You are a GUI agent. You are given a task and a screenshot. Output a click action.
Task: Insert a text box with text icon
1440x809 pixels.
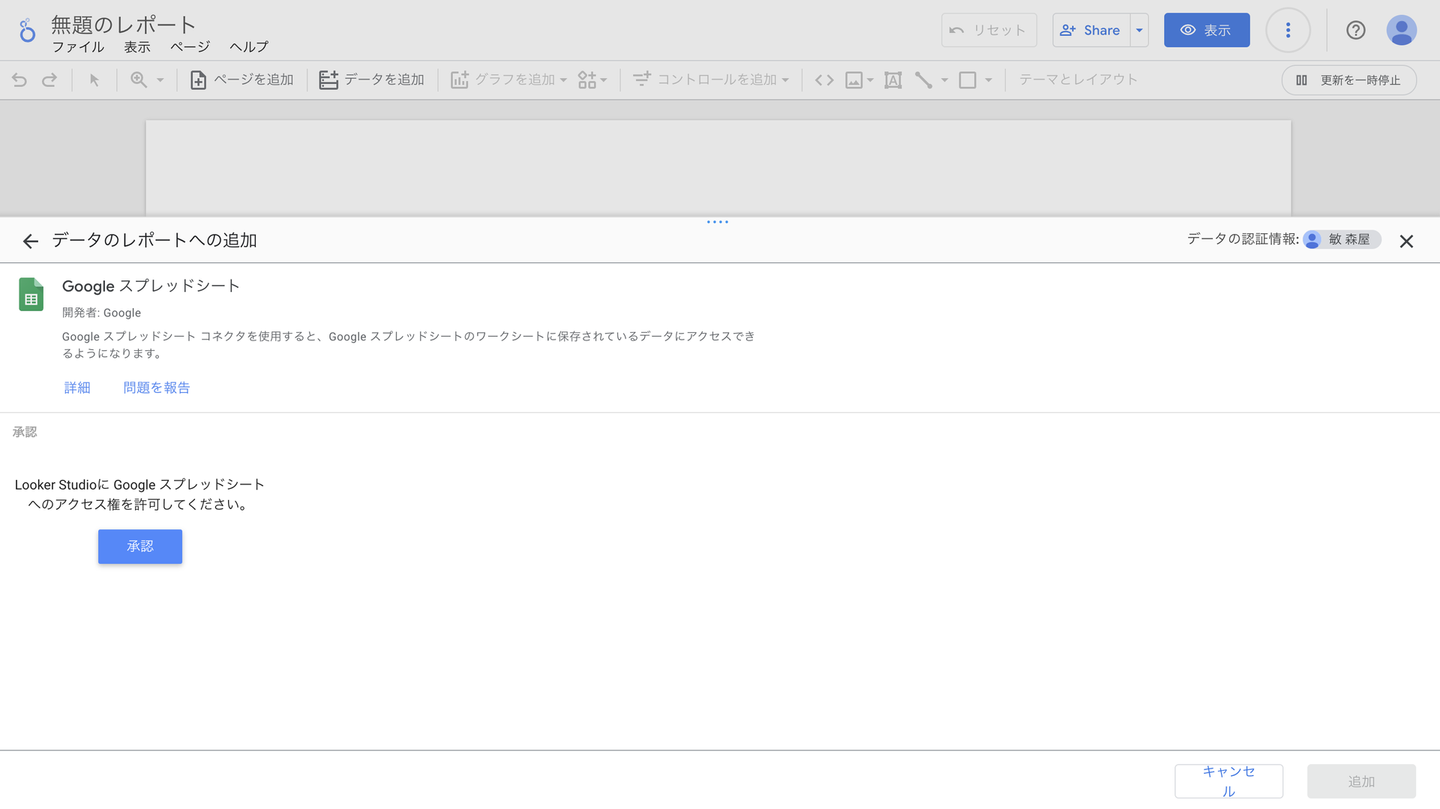(x=893, y=80)
